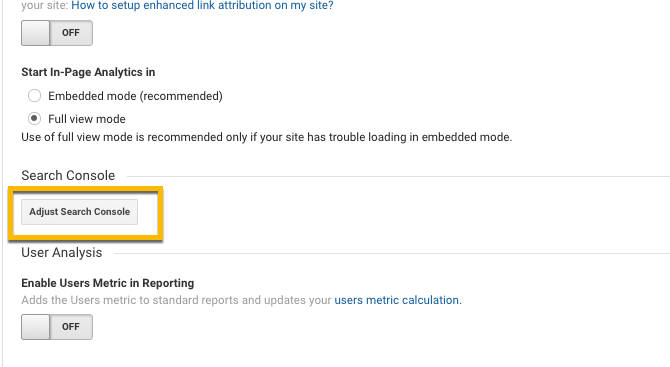The image size is (670, 367).
Task: Click the Enable Users Metric in Reporting heading
Action: tap(108, 283)
